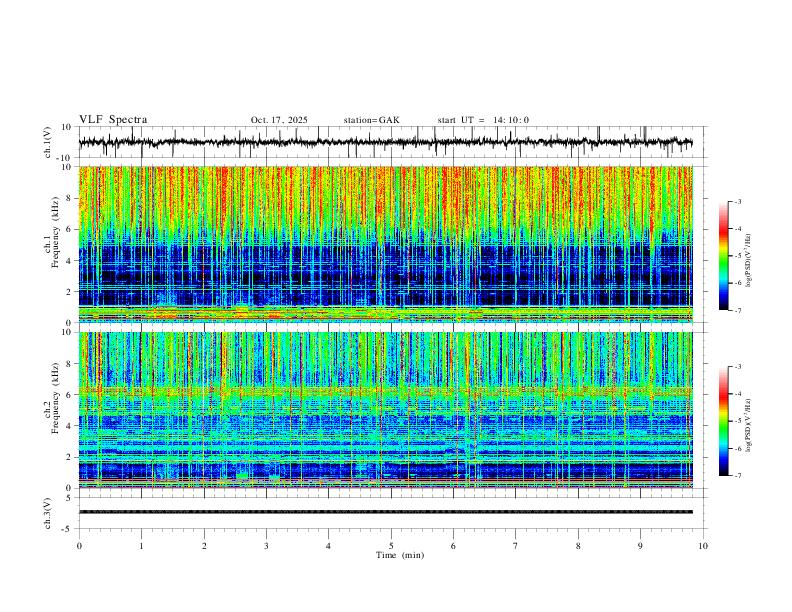This screenshot has width=792, height=612.
Task: Click the "ch.3(V)" axis label
Action: (48, 513)
